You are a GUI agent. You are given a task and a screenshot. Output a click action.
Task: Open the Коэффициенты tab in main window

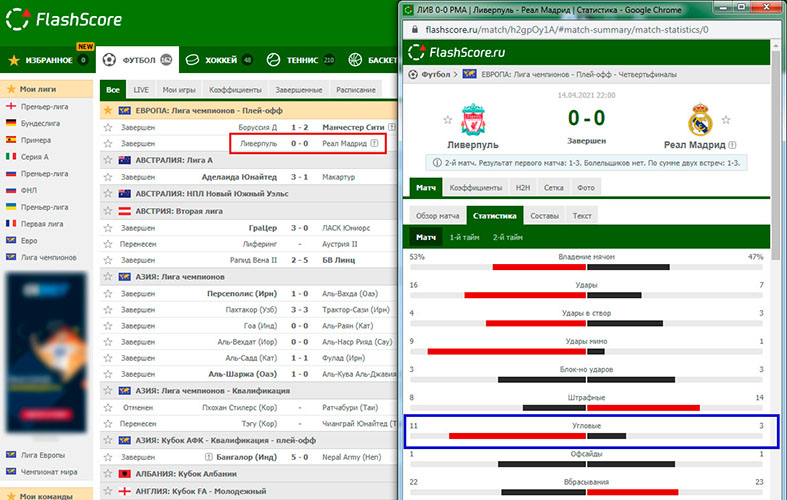pyautogui.click(x=235, y=89)
